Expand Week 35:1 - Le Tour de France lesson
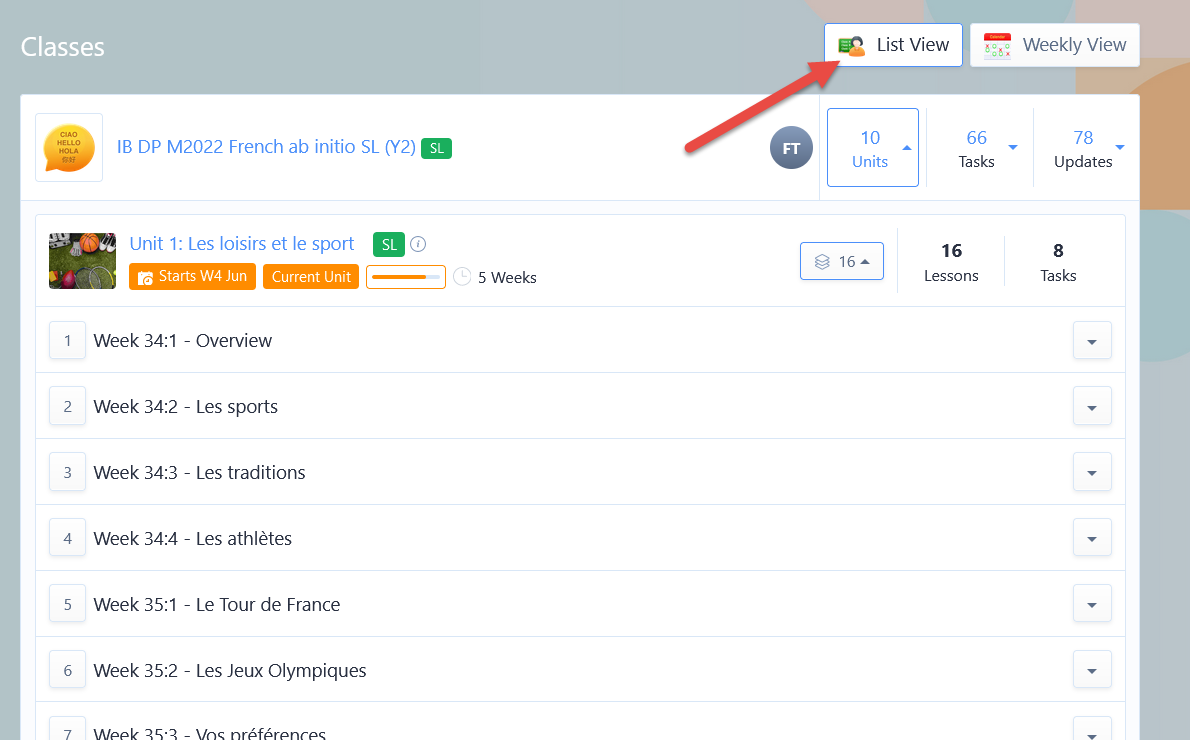1190x740 pixels. (x=1092, y=604)
